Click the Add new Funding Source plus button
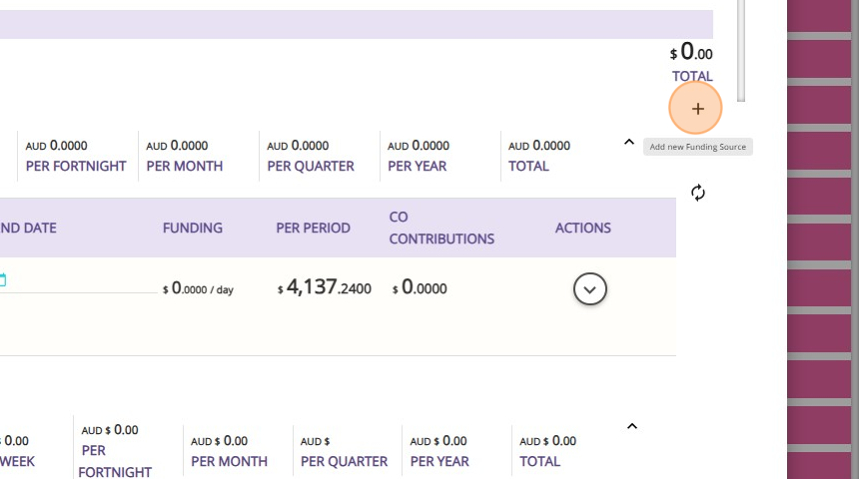The height and width of the screenshot is (479, 860). pos(697,108)
